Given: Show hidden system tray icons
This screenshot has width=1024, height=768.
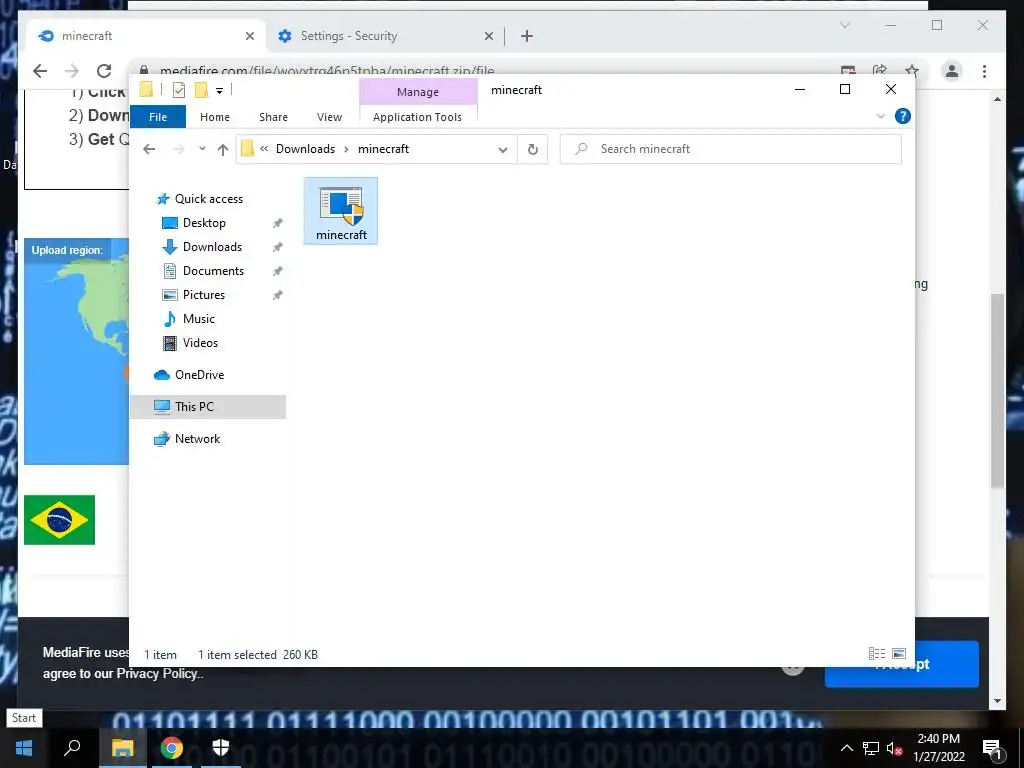Looking at the screenshot, I should (846, 748).
